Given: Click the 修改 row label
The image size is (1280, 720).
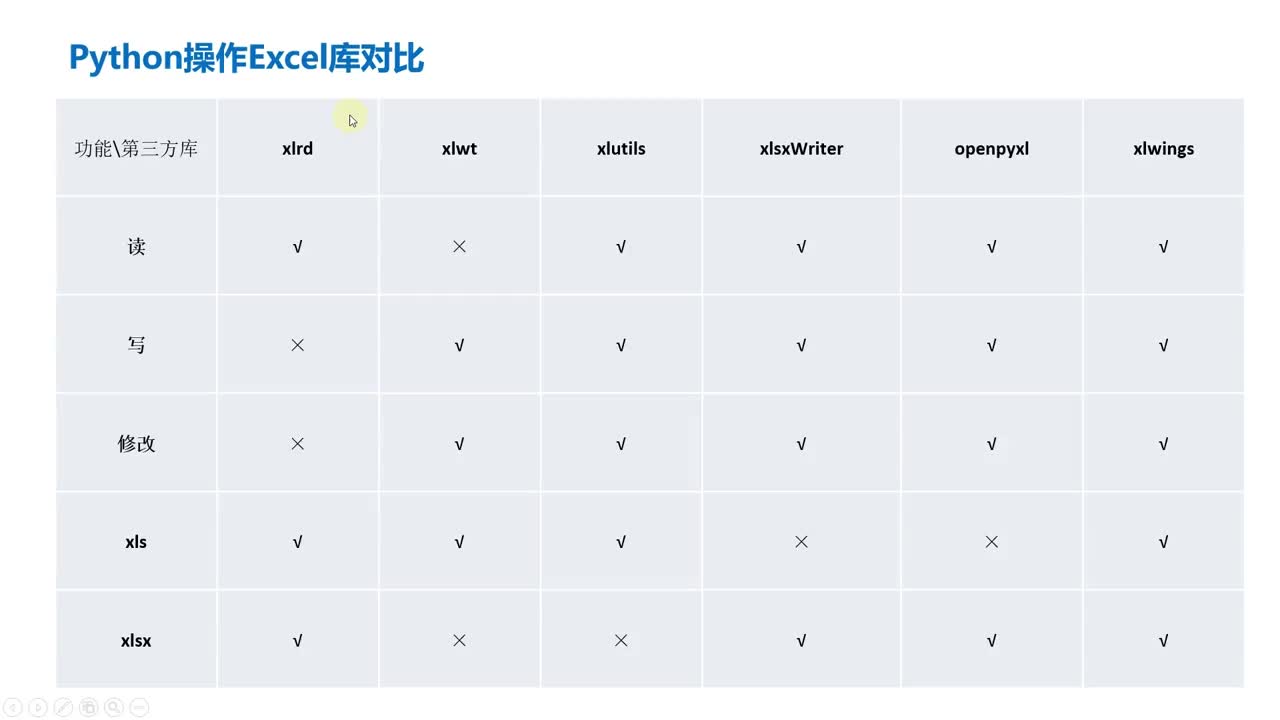Looking at the screenshot, I should [137, 443].
